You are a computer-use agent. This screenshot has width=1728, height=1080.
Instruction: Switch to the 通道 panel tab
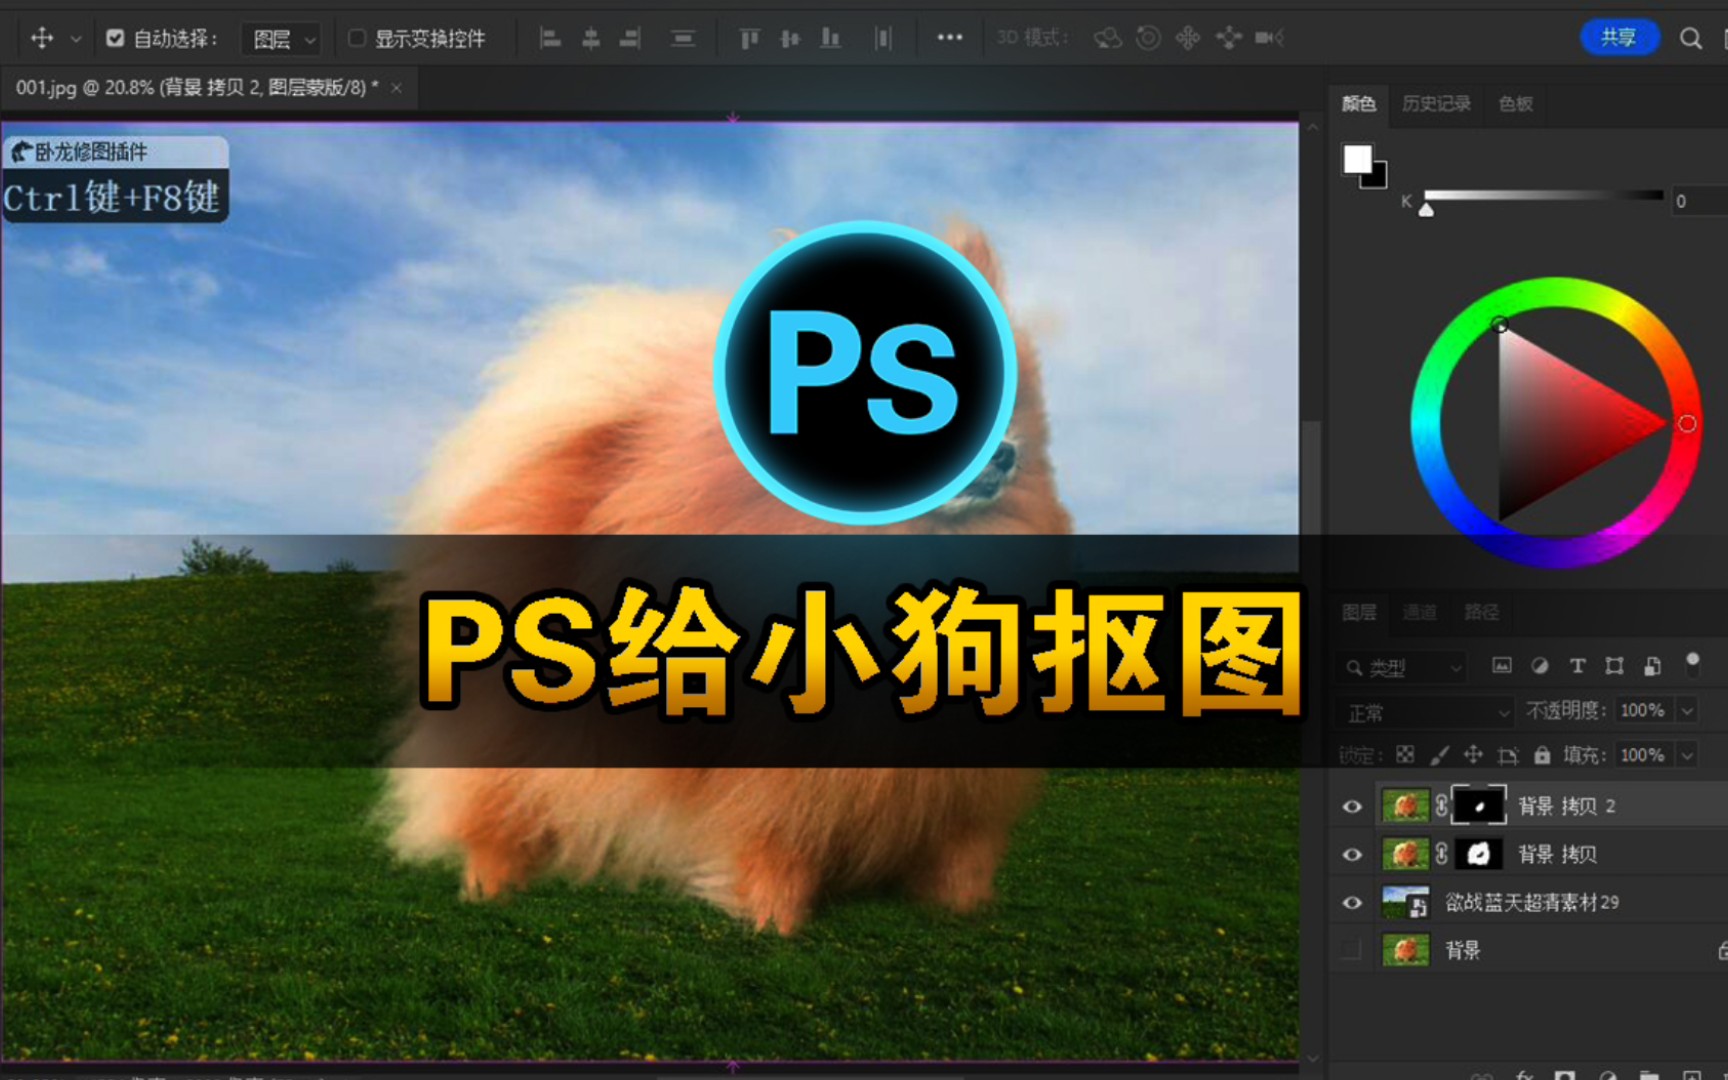point(1419,612)
